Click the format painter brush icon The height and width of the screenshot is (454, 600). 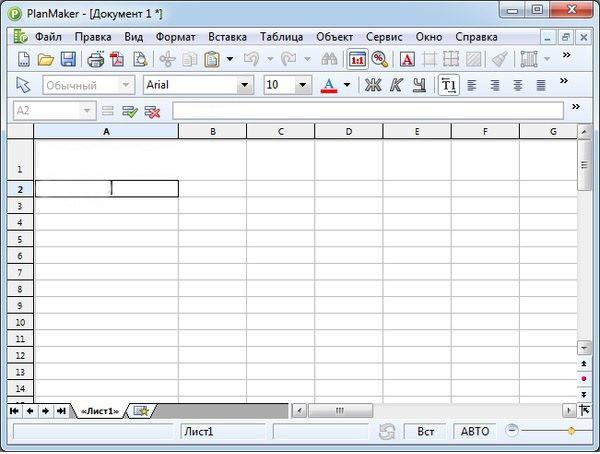(x=499, y=59)
